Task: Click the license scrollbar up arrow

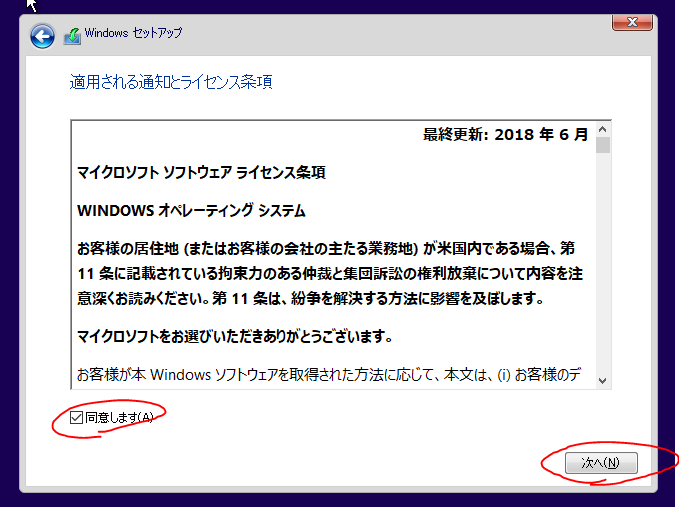Action: [x=602, y=129]
